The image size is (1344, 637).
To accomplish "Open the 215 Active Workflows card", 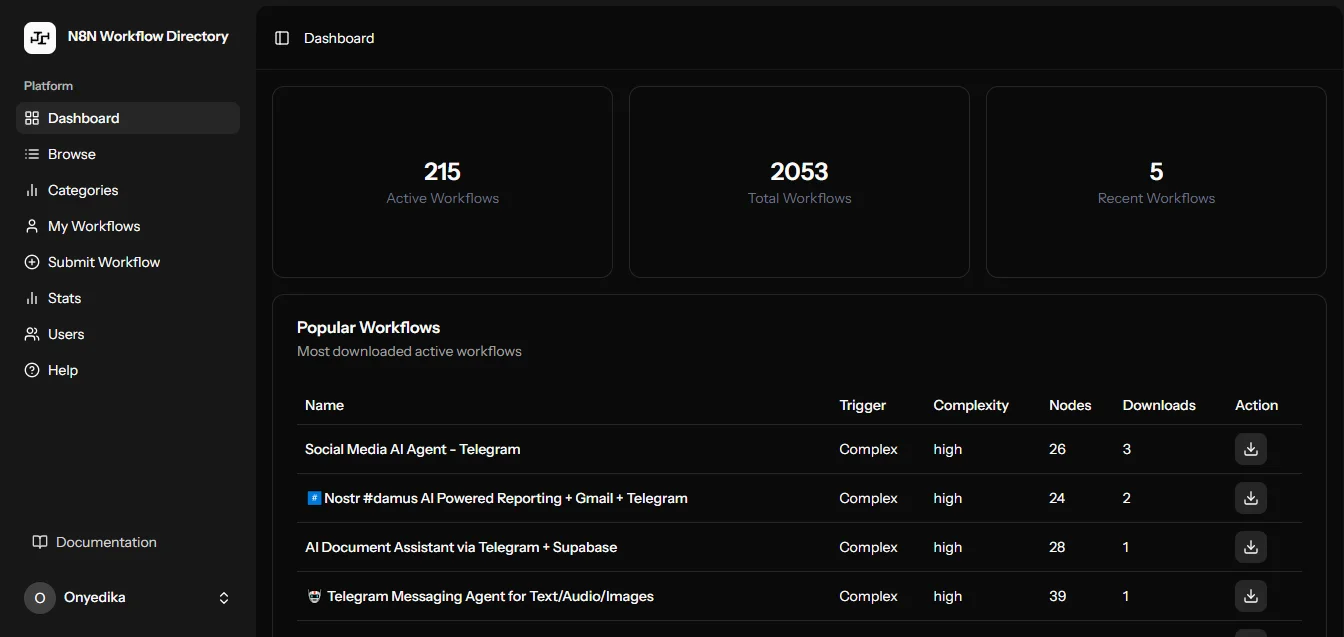I will (442, 182).
